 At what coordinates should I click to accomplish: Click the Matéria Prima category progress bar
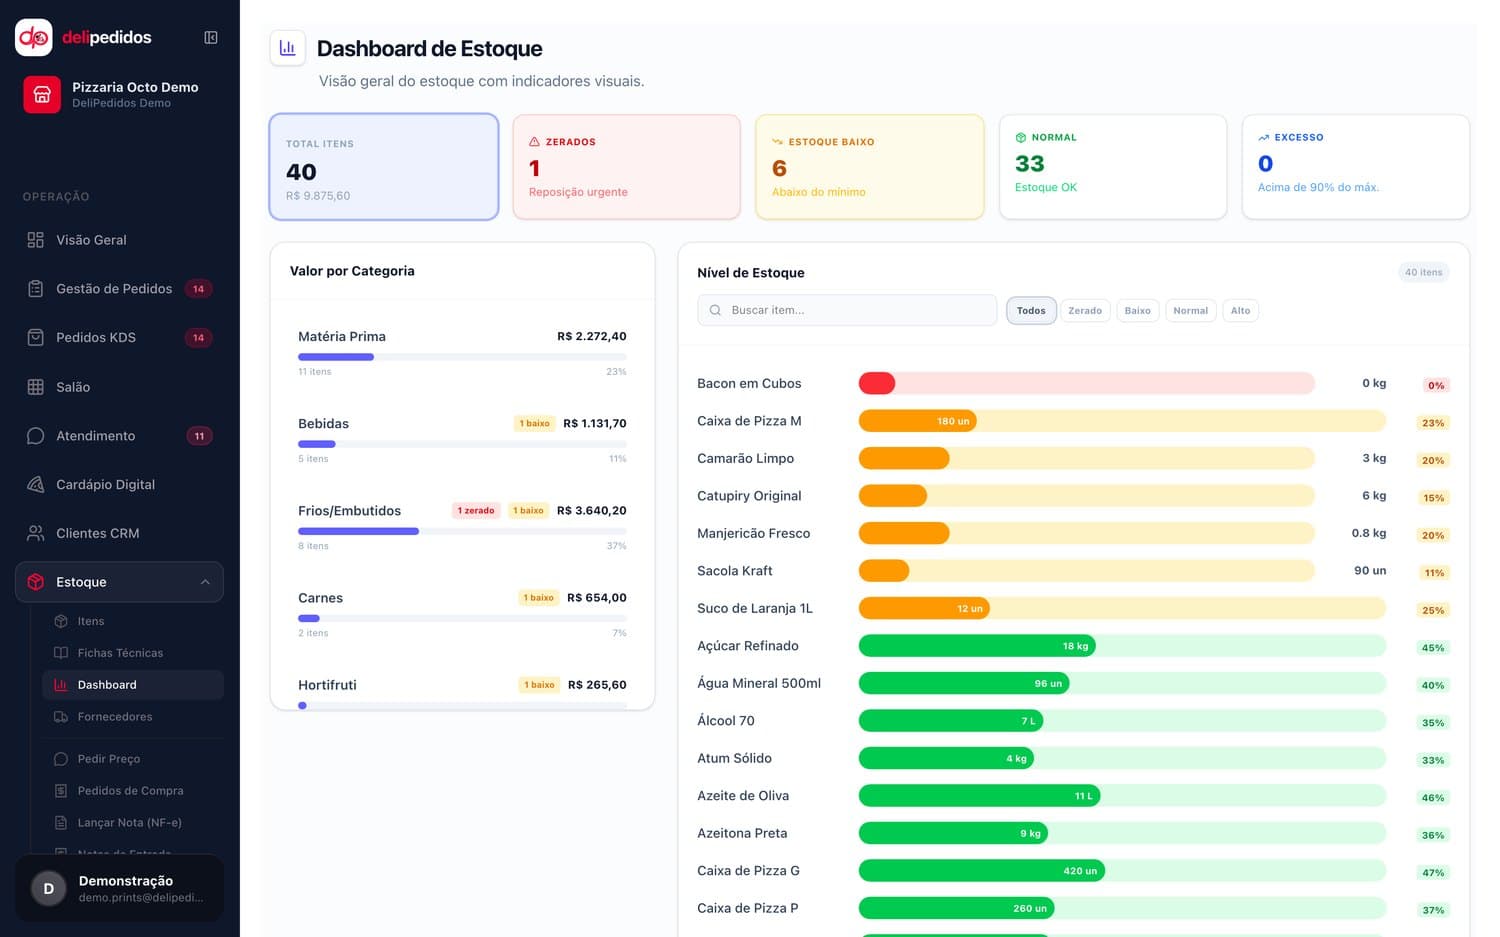(462, 357)
